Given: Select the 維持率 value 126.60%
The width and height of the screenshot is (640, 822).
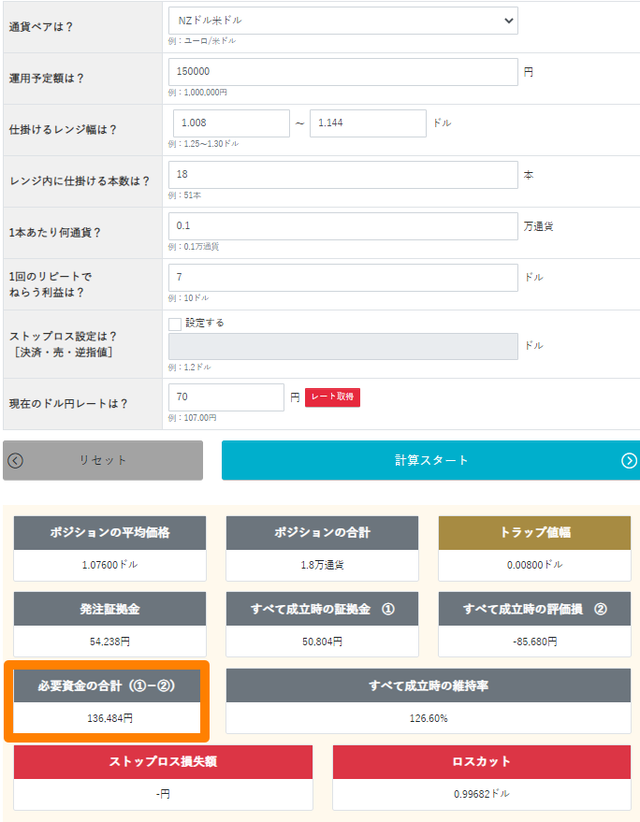Looking at the screenshot, I should coord(428,718).
